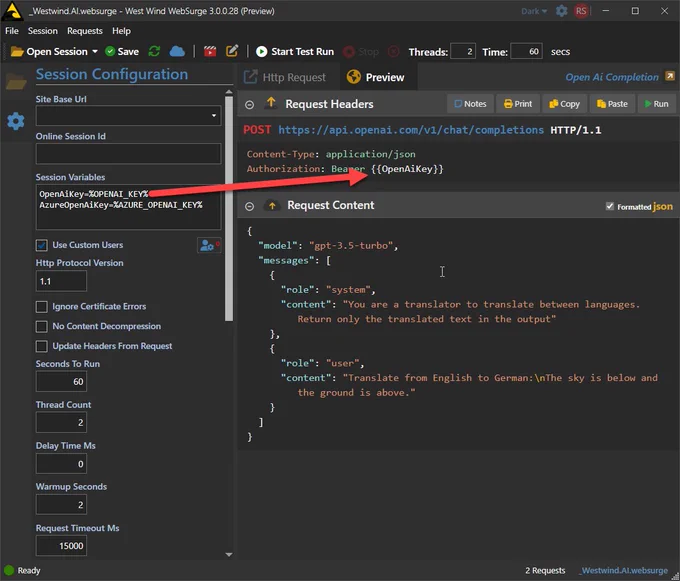Click the configuration panel scrollbar thumb
Screen dimensions: 680x581
[x=229, y=208]
